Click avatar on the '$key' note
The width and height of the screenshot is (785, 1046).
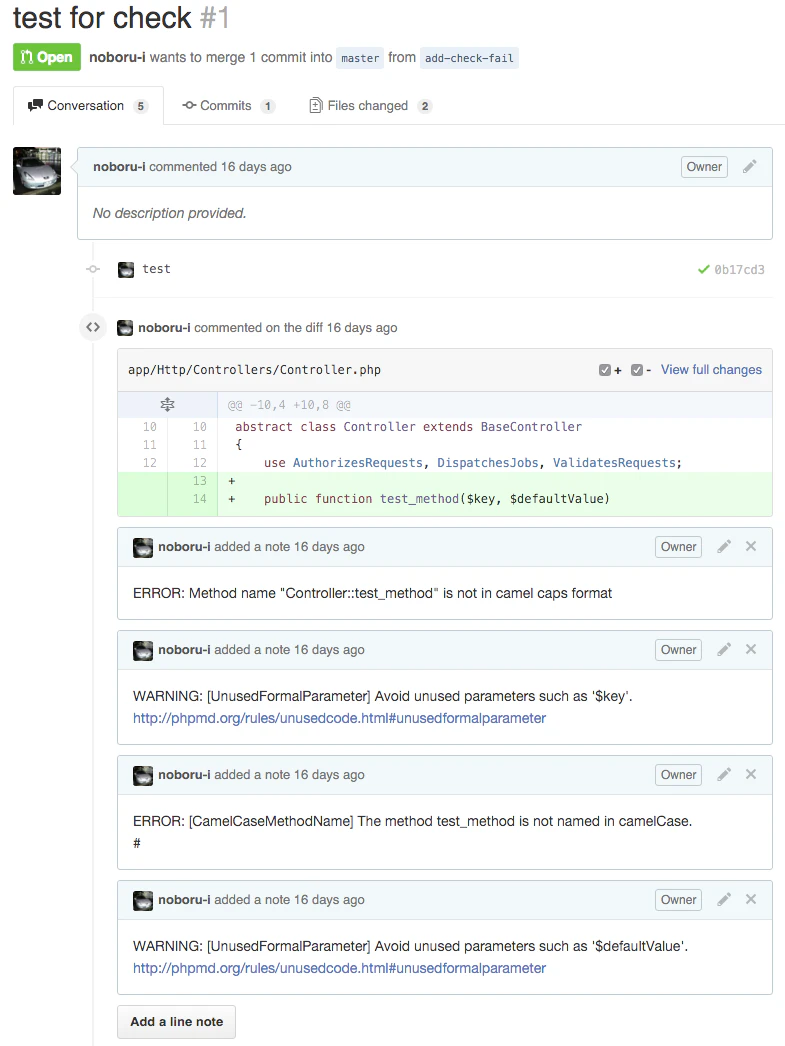[x=143, y=650]
